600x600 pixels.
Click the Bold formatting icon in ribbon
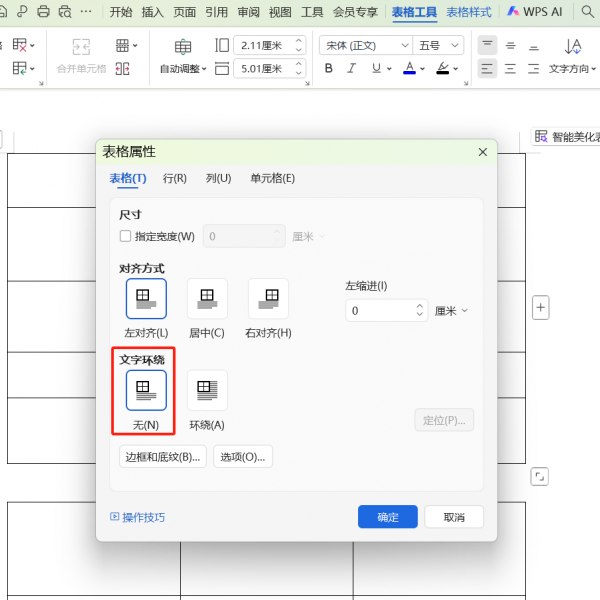[328, 68]
